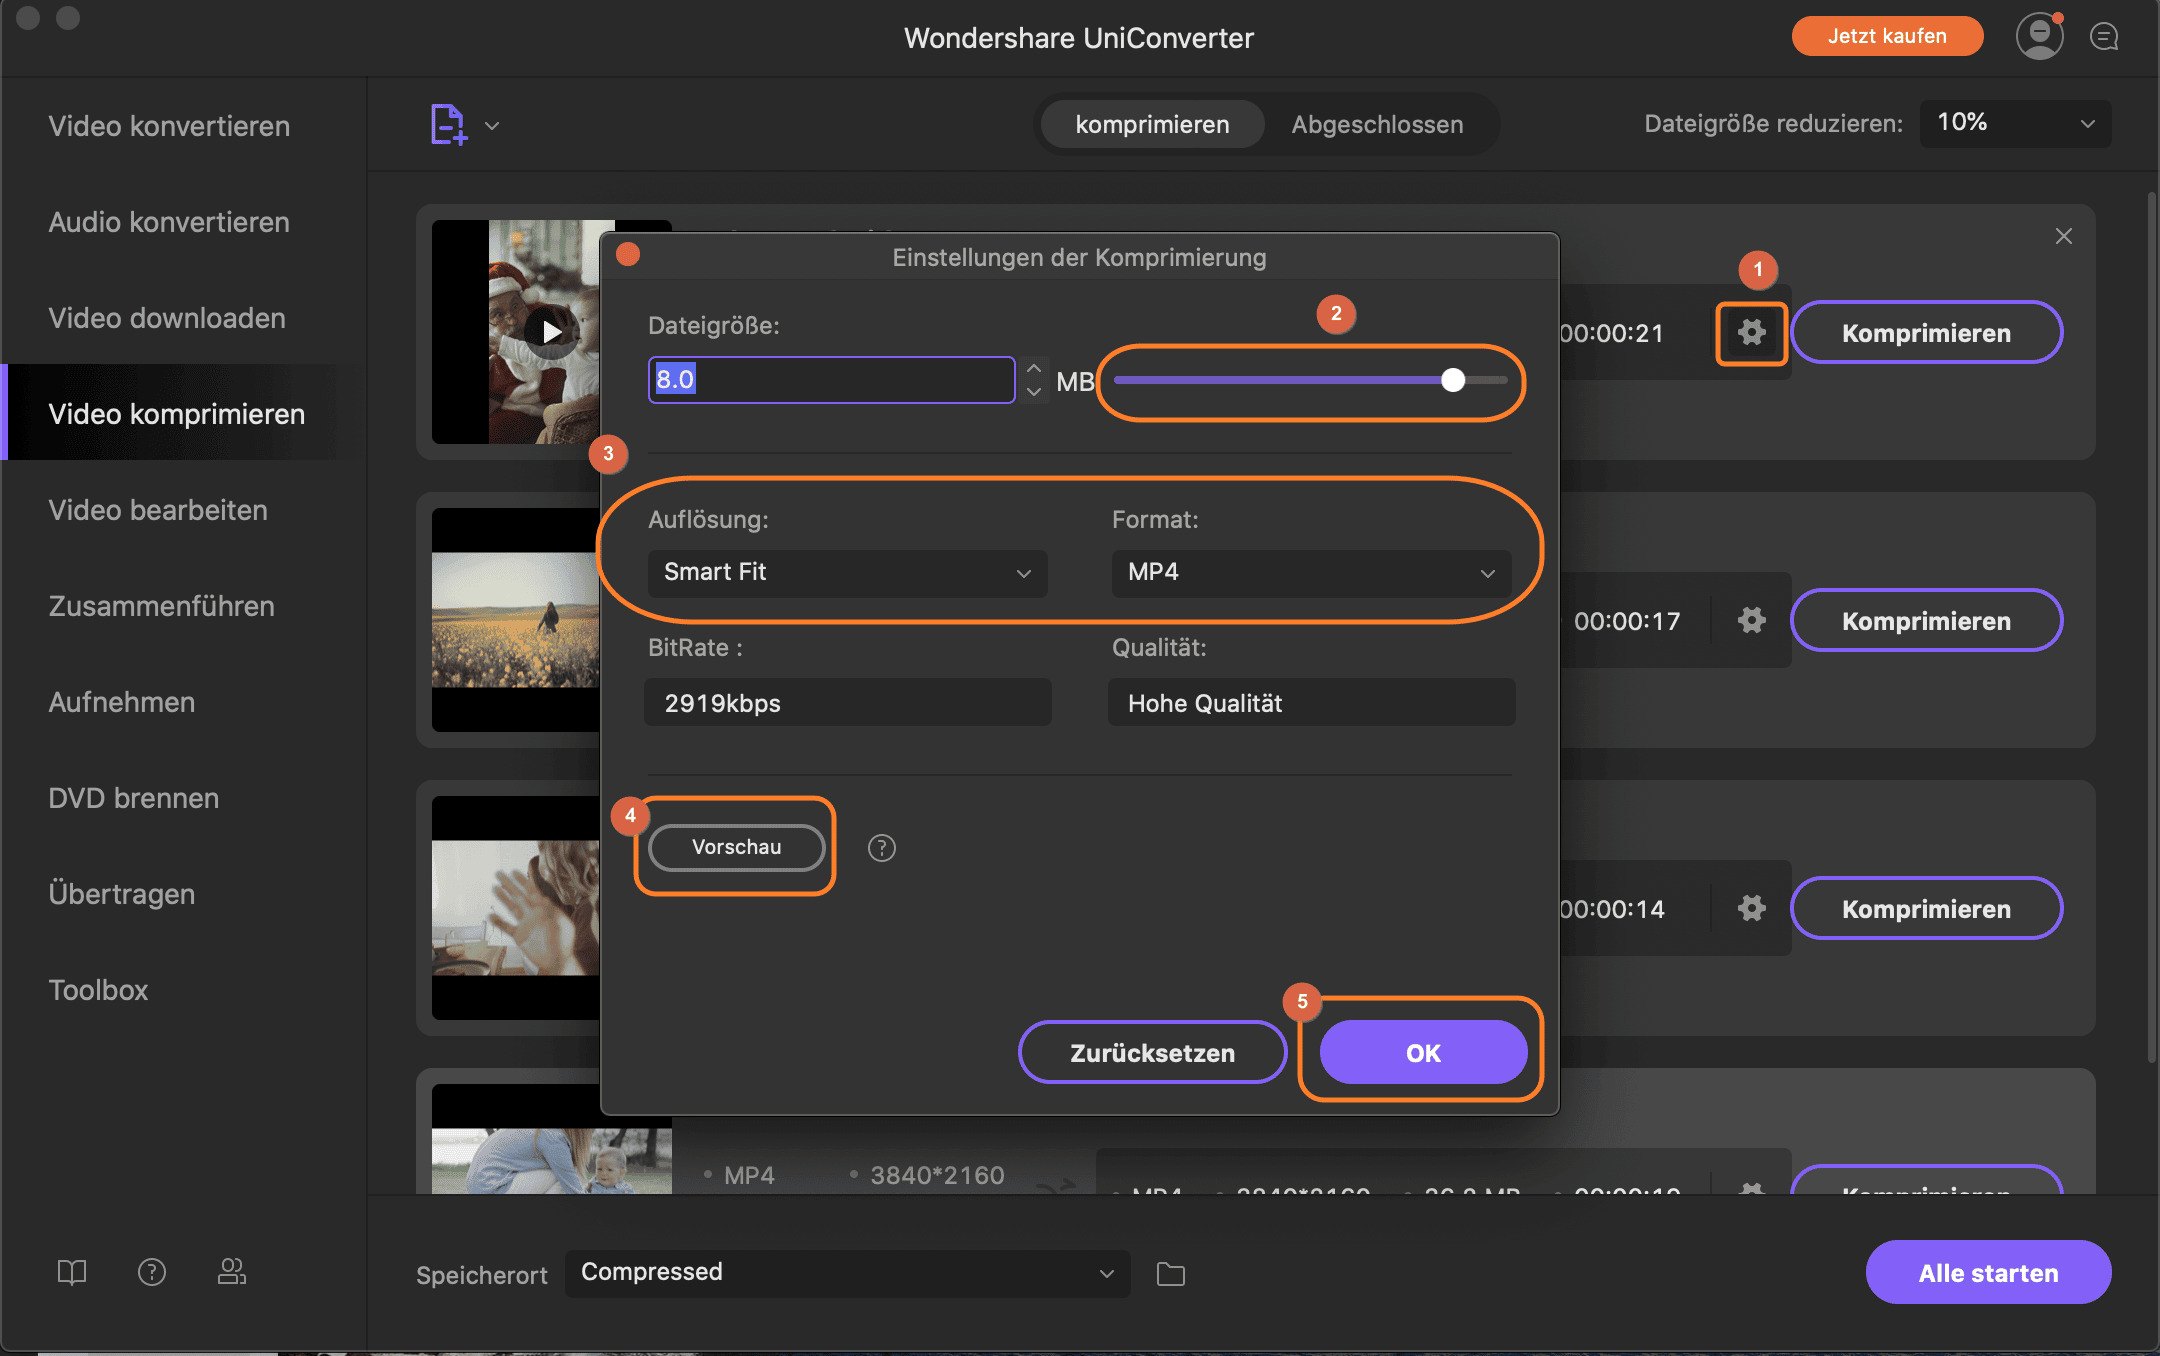The height and width of the screenshot is (1356, 2160).
Task: Click the file size input field
Action: point(831,380)
